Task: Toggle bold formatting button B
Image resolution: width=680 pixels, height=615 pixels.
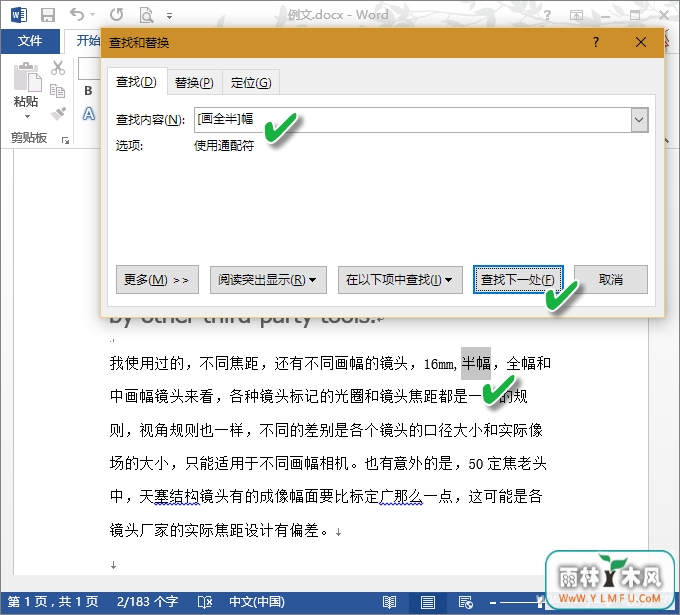Action: pyautogui.click(x=88, y=91)
